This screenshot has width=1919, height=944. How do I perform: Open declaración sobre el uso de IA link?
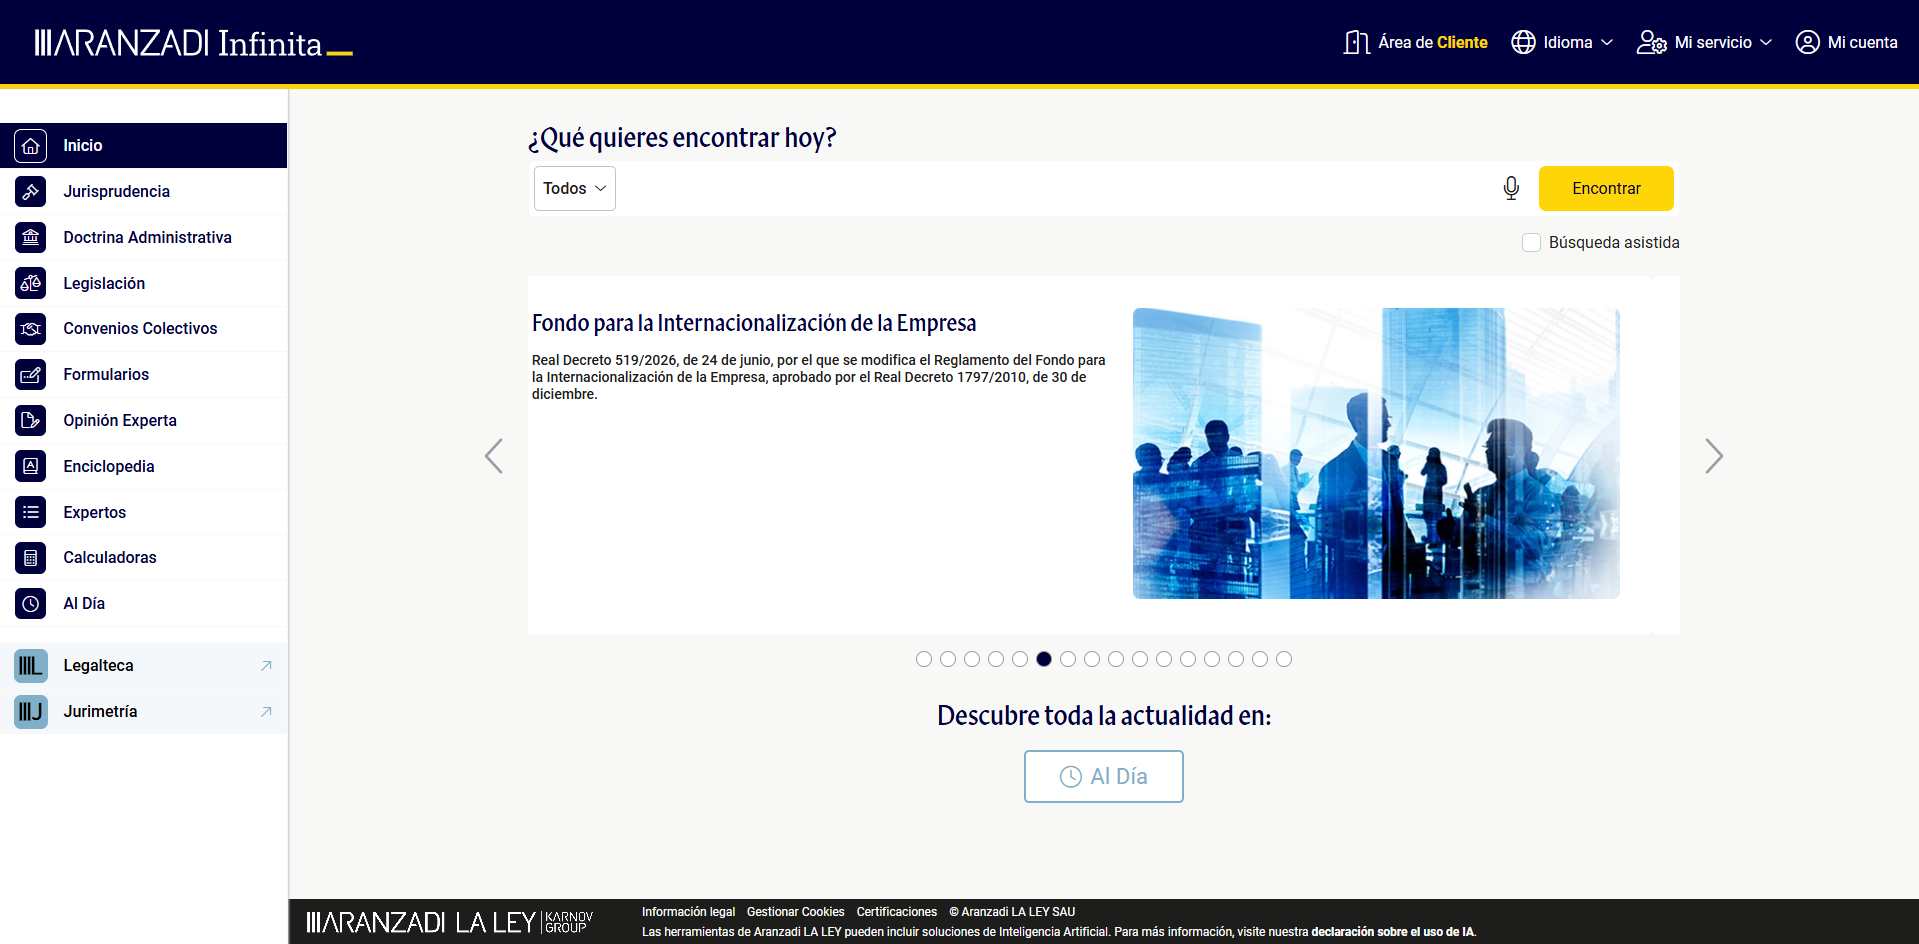1393,932
